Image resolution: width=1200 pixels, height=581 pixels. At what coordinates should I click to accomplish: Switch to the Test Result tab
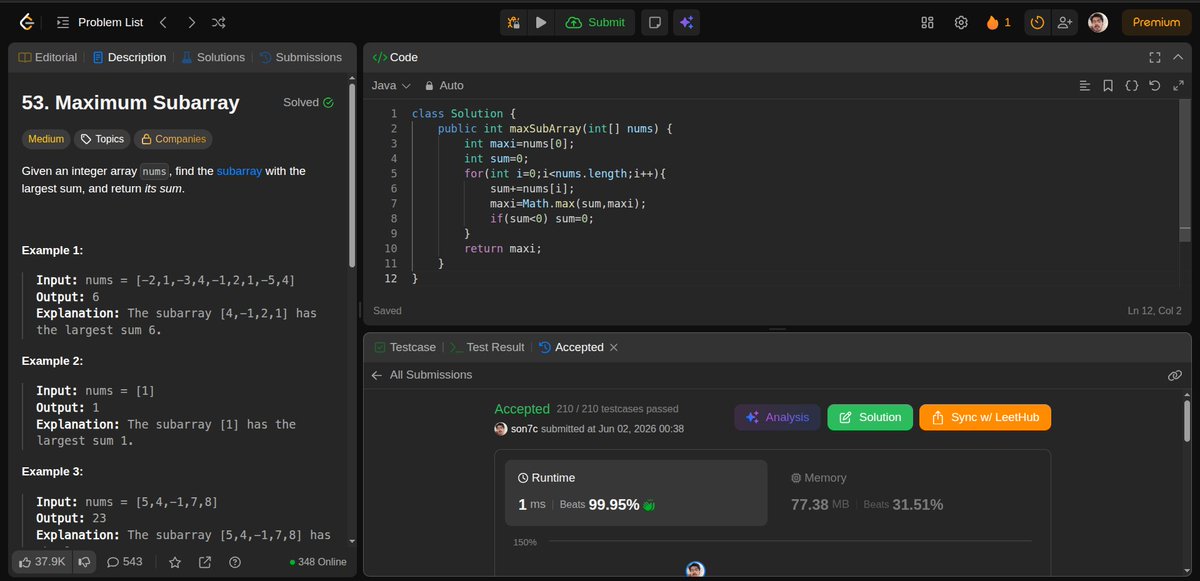pos(487,347)
